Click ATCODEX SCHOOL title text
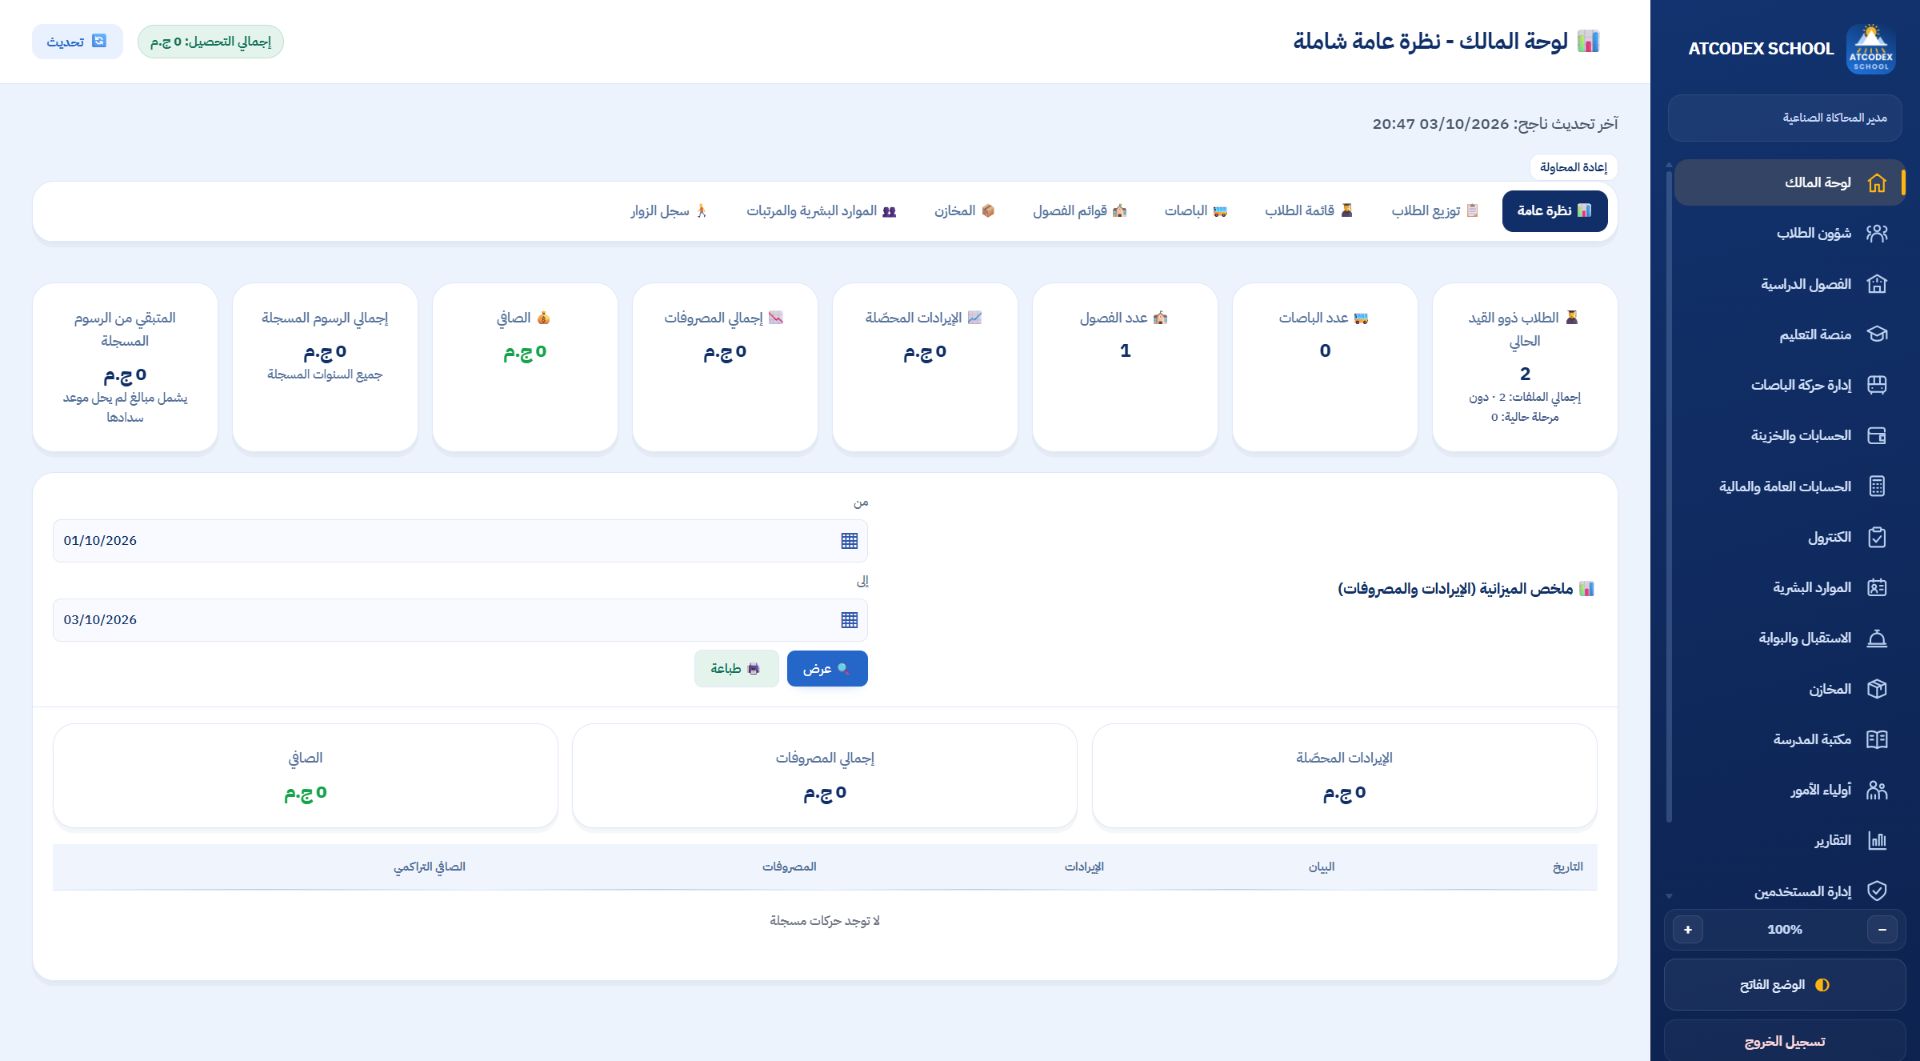 coord(1761,49)
